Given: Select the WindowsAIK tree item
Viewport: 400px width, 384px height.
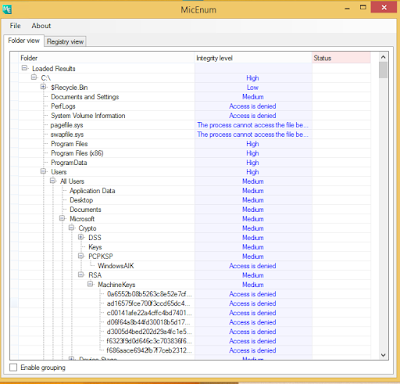Looking at the screenshot, I should (x=116, y=266).
